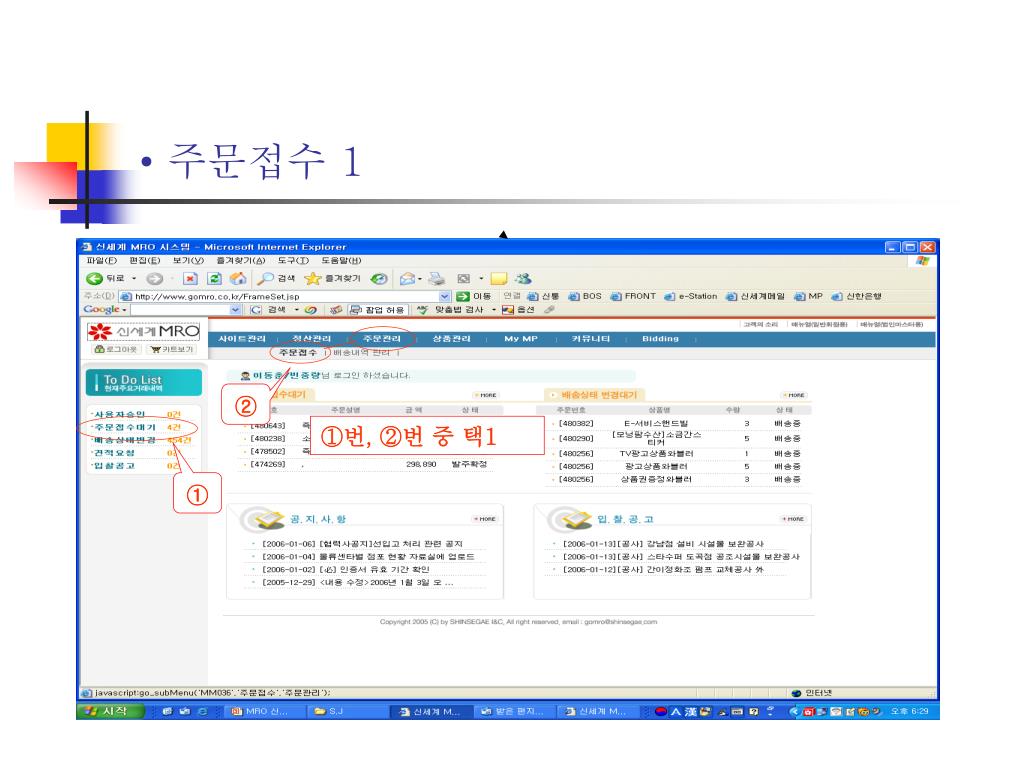Image resolution: width=1024 pixels, height=768 pixels.
Task: Open the 신한은행 links bar shortcut
Action: pyautogui.click(x=856, y=296)
